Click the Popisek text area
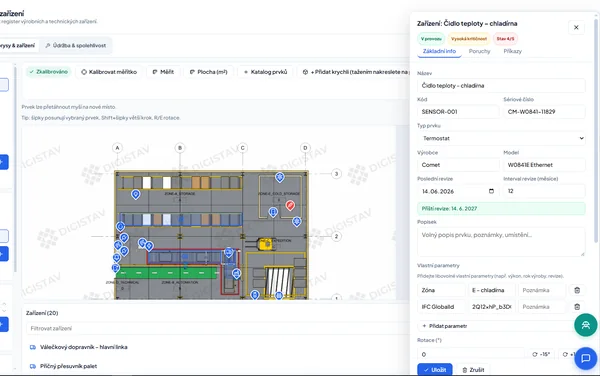 click(x=501, y=242)
